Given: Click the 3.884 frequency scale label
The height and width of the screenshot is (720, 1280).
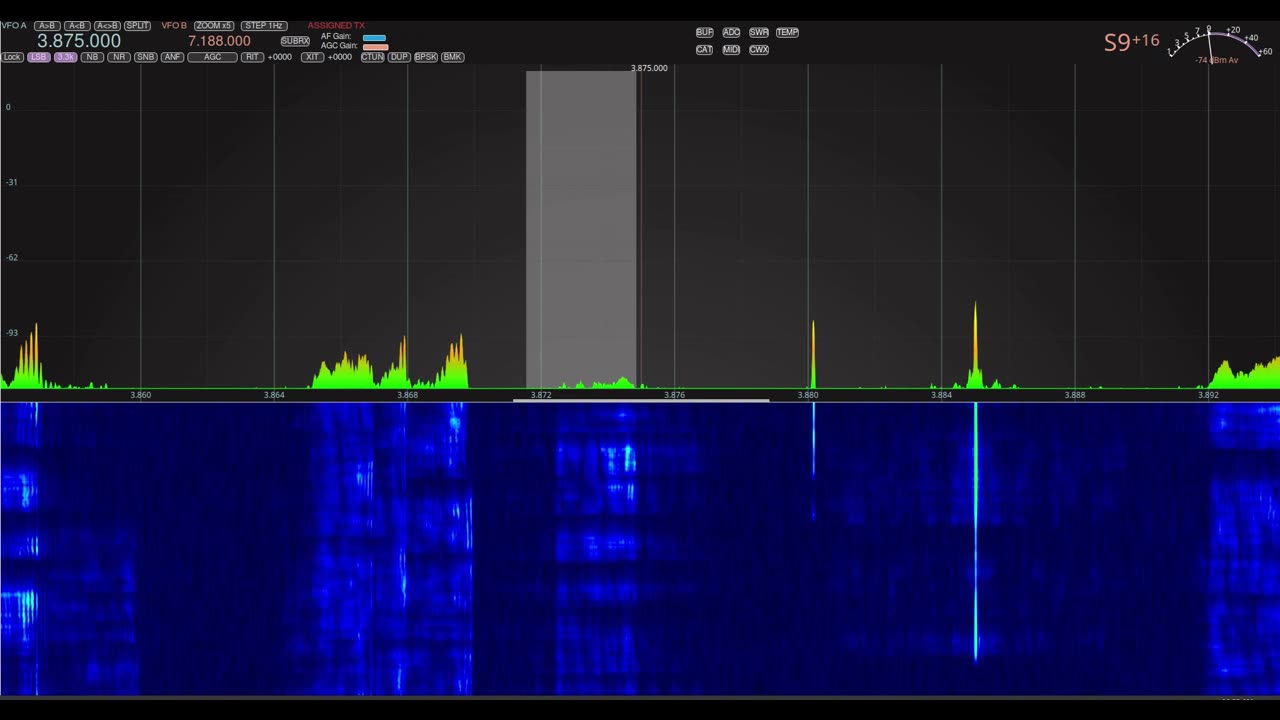Looking at the screenshot, I should click(941, 395).
